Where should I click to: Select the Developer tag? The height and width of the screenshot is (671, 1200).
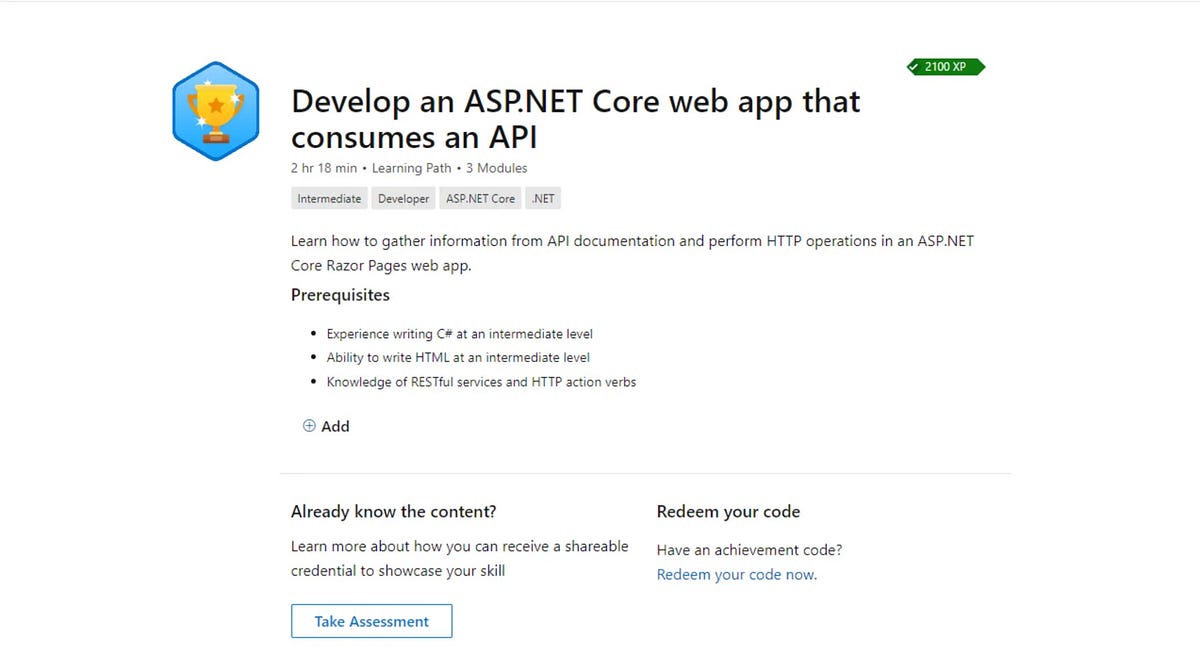tap(404, 199)
